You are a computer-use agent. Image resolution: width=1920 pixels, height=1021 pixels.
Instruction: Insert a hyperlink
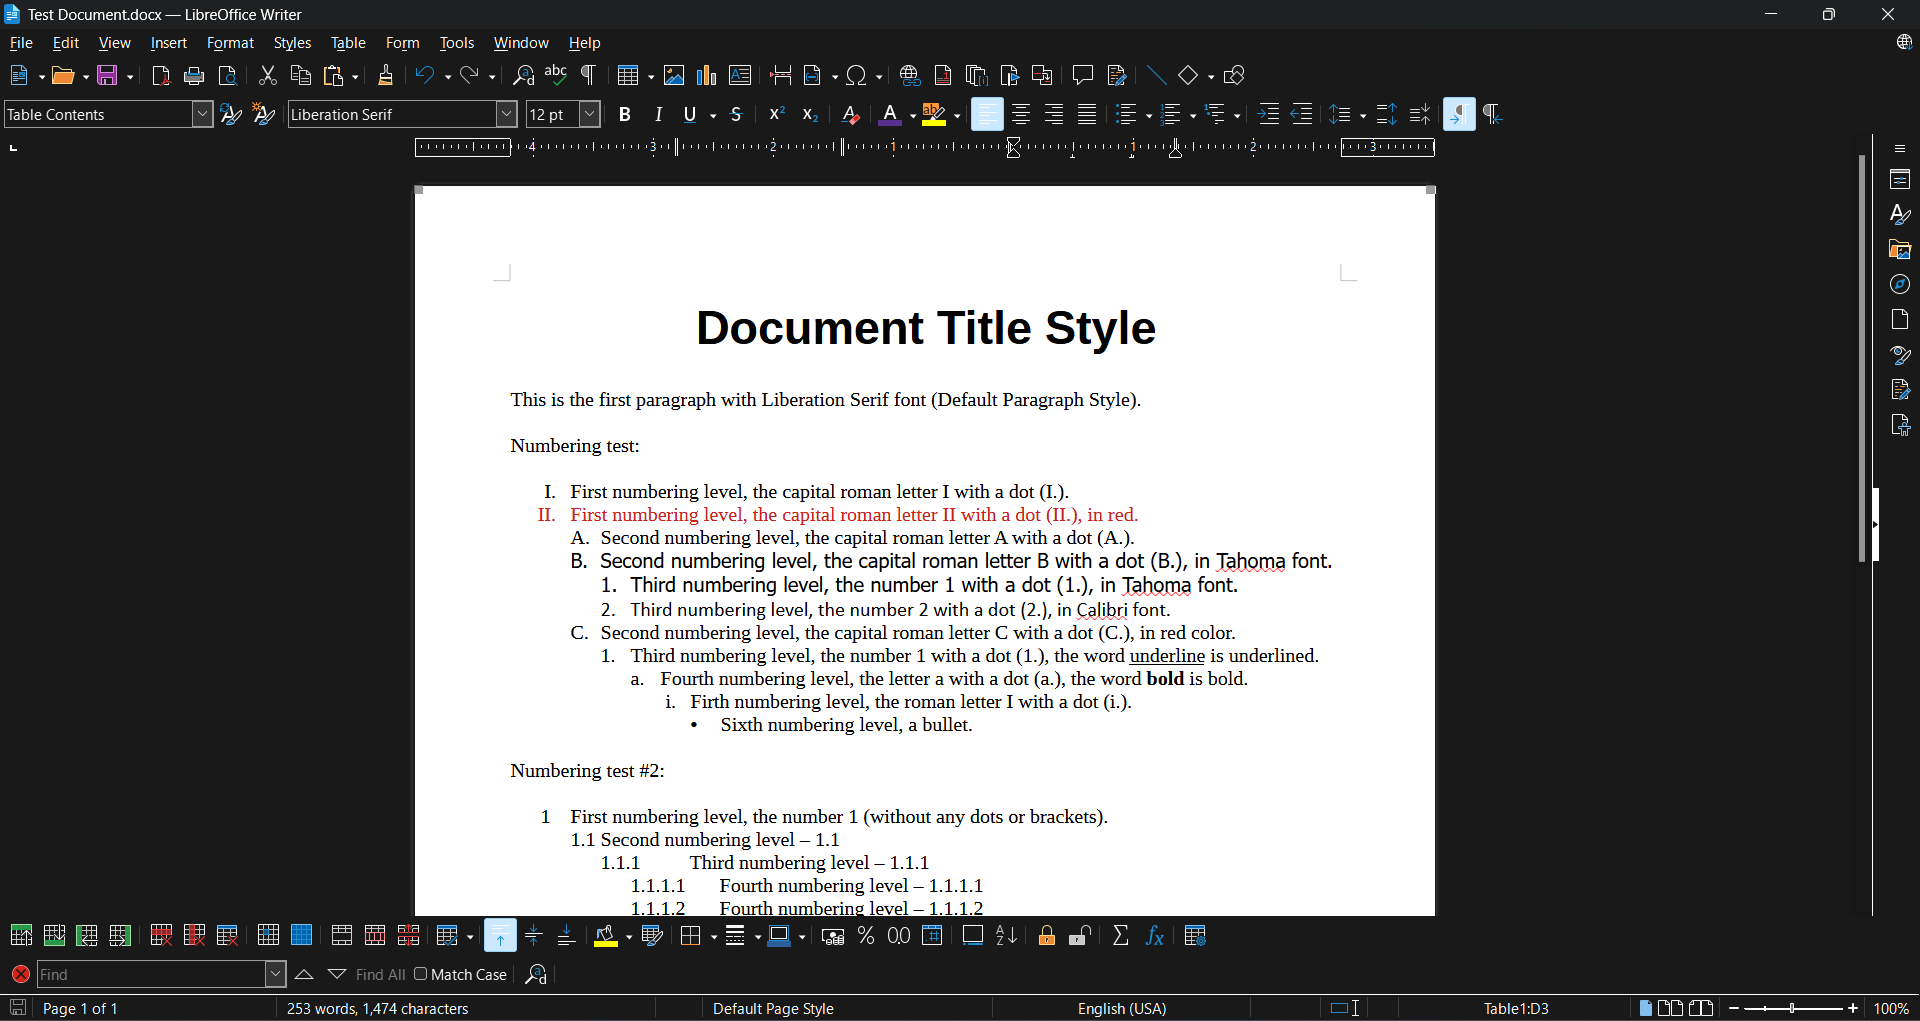909,76
